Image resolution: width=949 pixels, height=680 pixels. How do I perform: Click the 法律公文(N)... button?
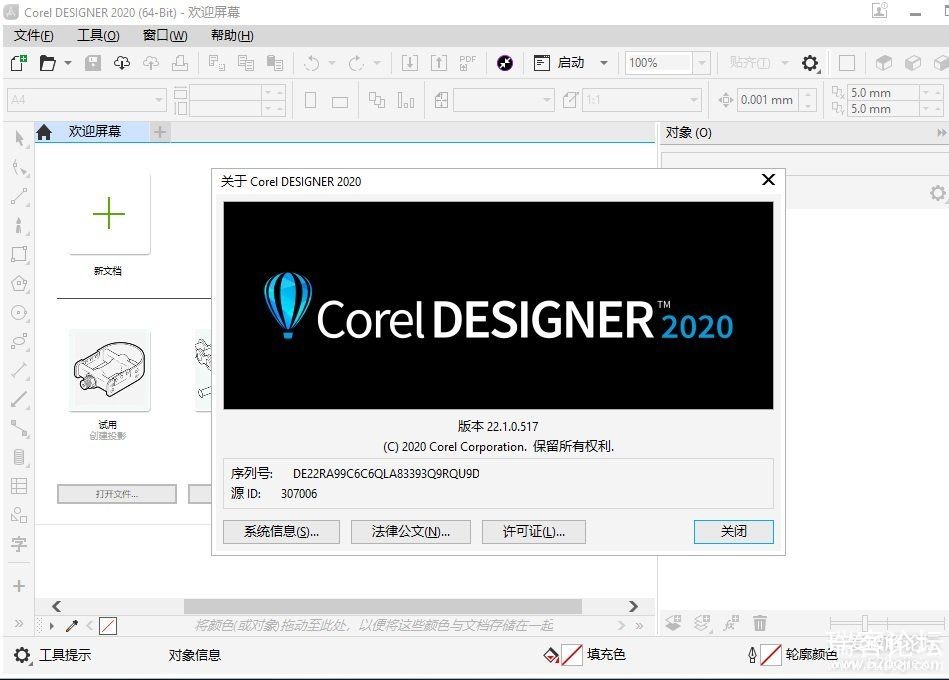(x=410, y=532)
